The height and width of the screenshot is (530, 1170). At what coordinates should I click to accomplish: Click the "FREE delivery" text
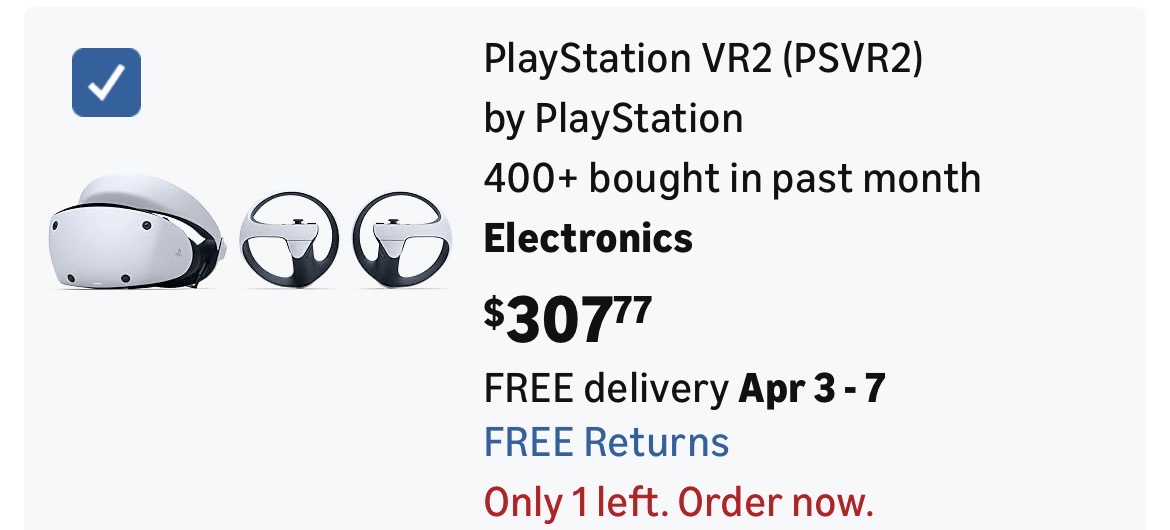(x=606, y=388)
